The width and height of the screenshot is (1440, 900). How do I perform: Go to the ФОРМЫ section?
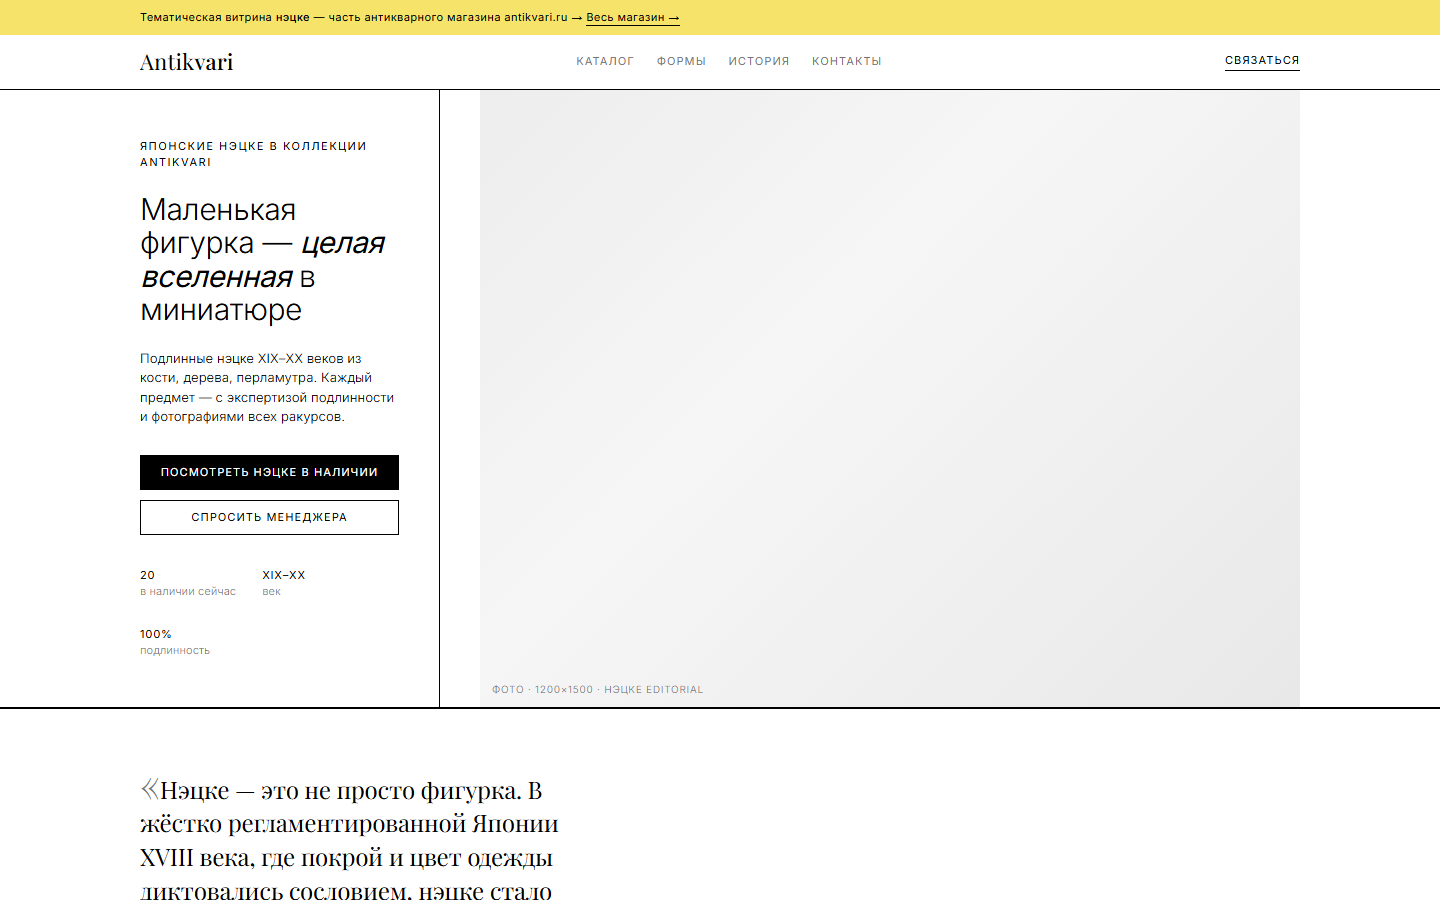click(x=681, y=61)
